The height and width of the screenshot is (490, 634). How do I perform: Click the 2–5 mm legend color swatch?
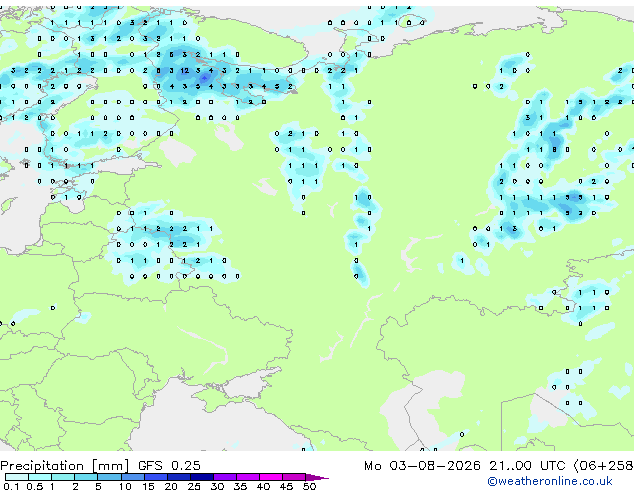pos(87,477)
